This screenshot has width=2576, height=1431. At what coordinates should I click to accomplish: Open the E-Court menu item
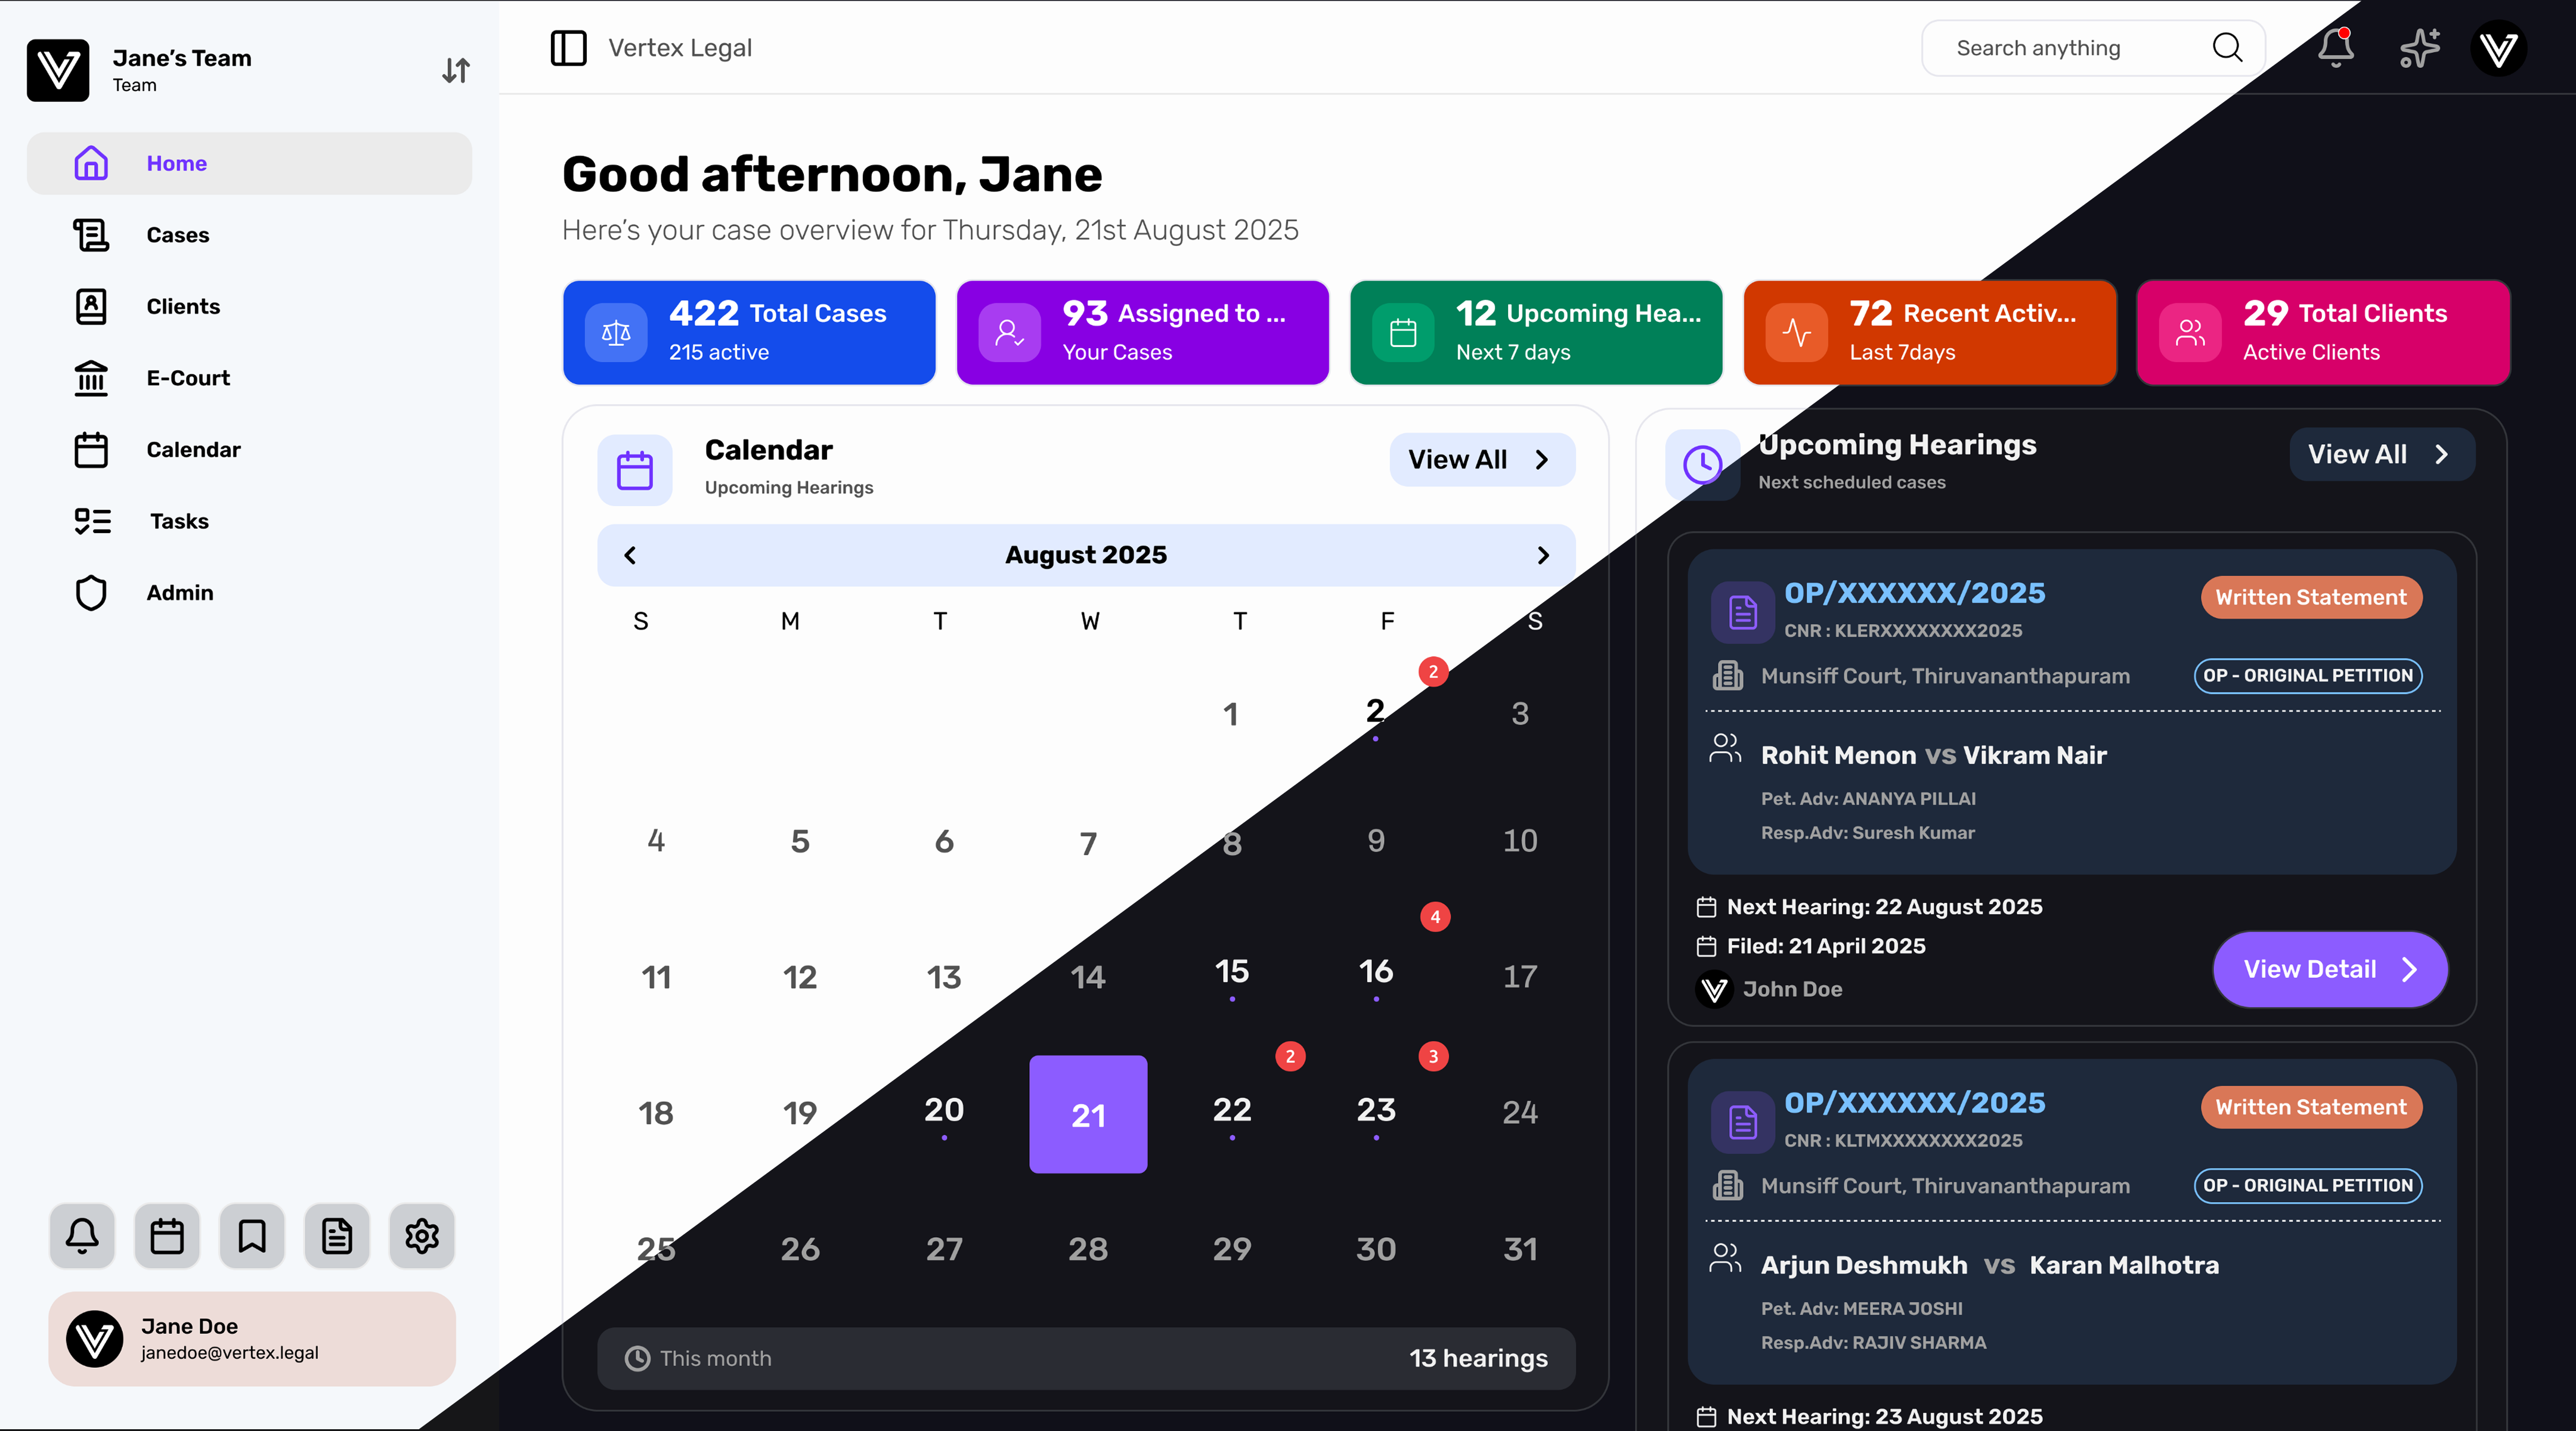(x=188, y=378)
